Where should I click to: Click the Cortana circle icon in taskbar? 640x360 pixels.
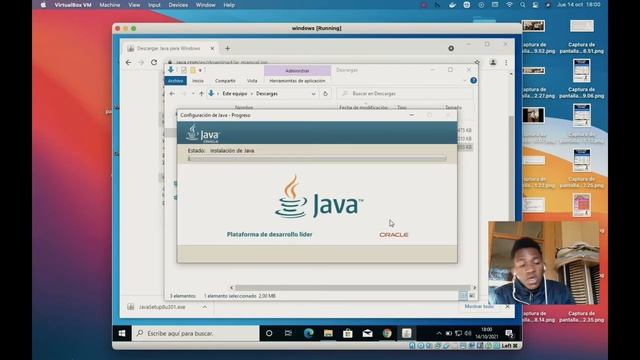click(269, 333)
